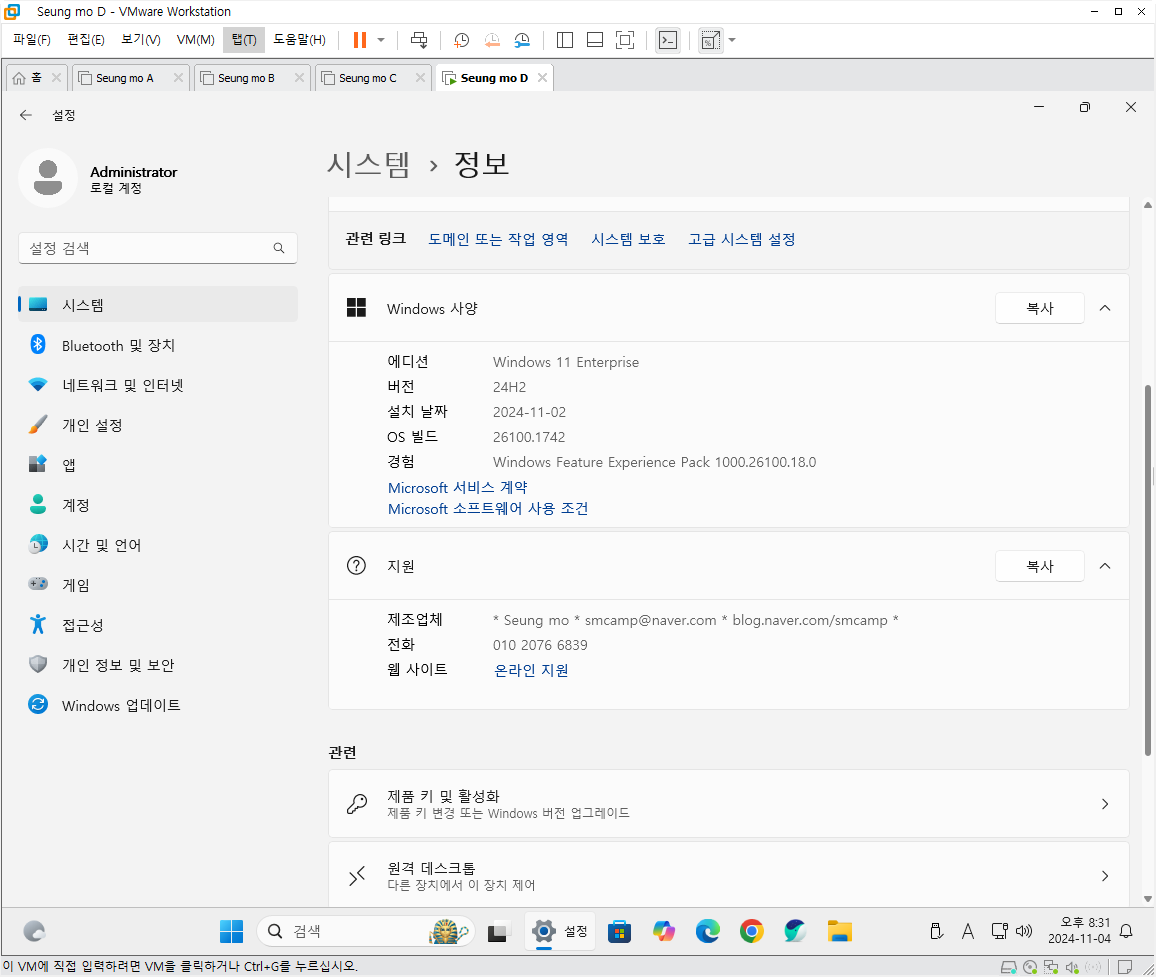This screenshot has height=977, width=1156.
Task: Open 도메인 또는 작업 영역 link
Action: (498, 239)
